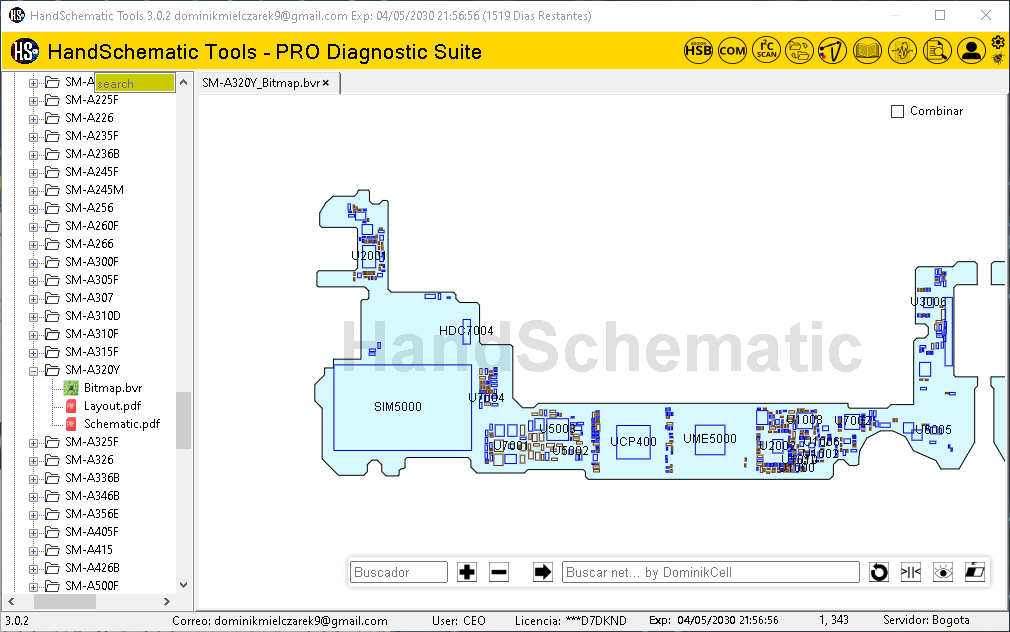Click the right arrow search button
1010x632 pixels.
point(543,572)
